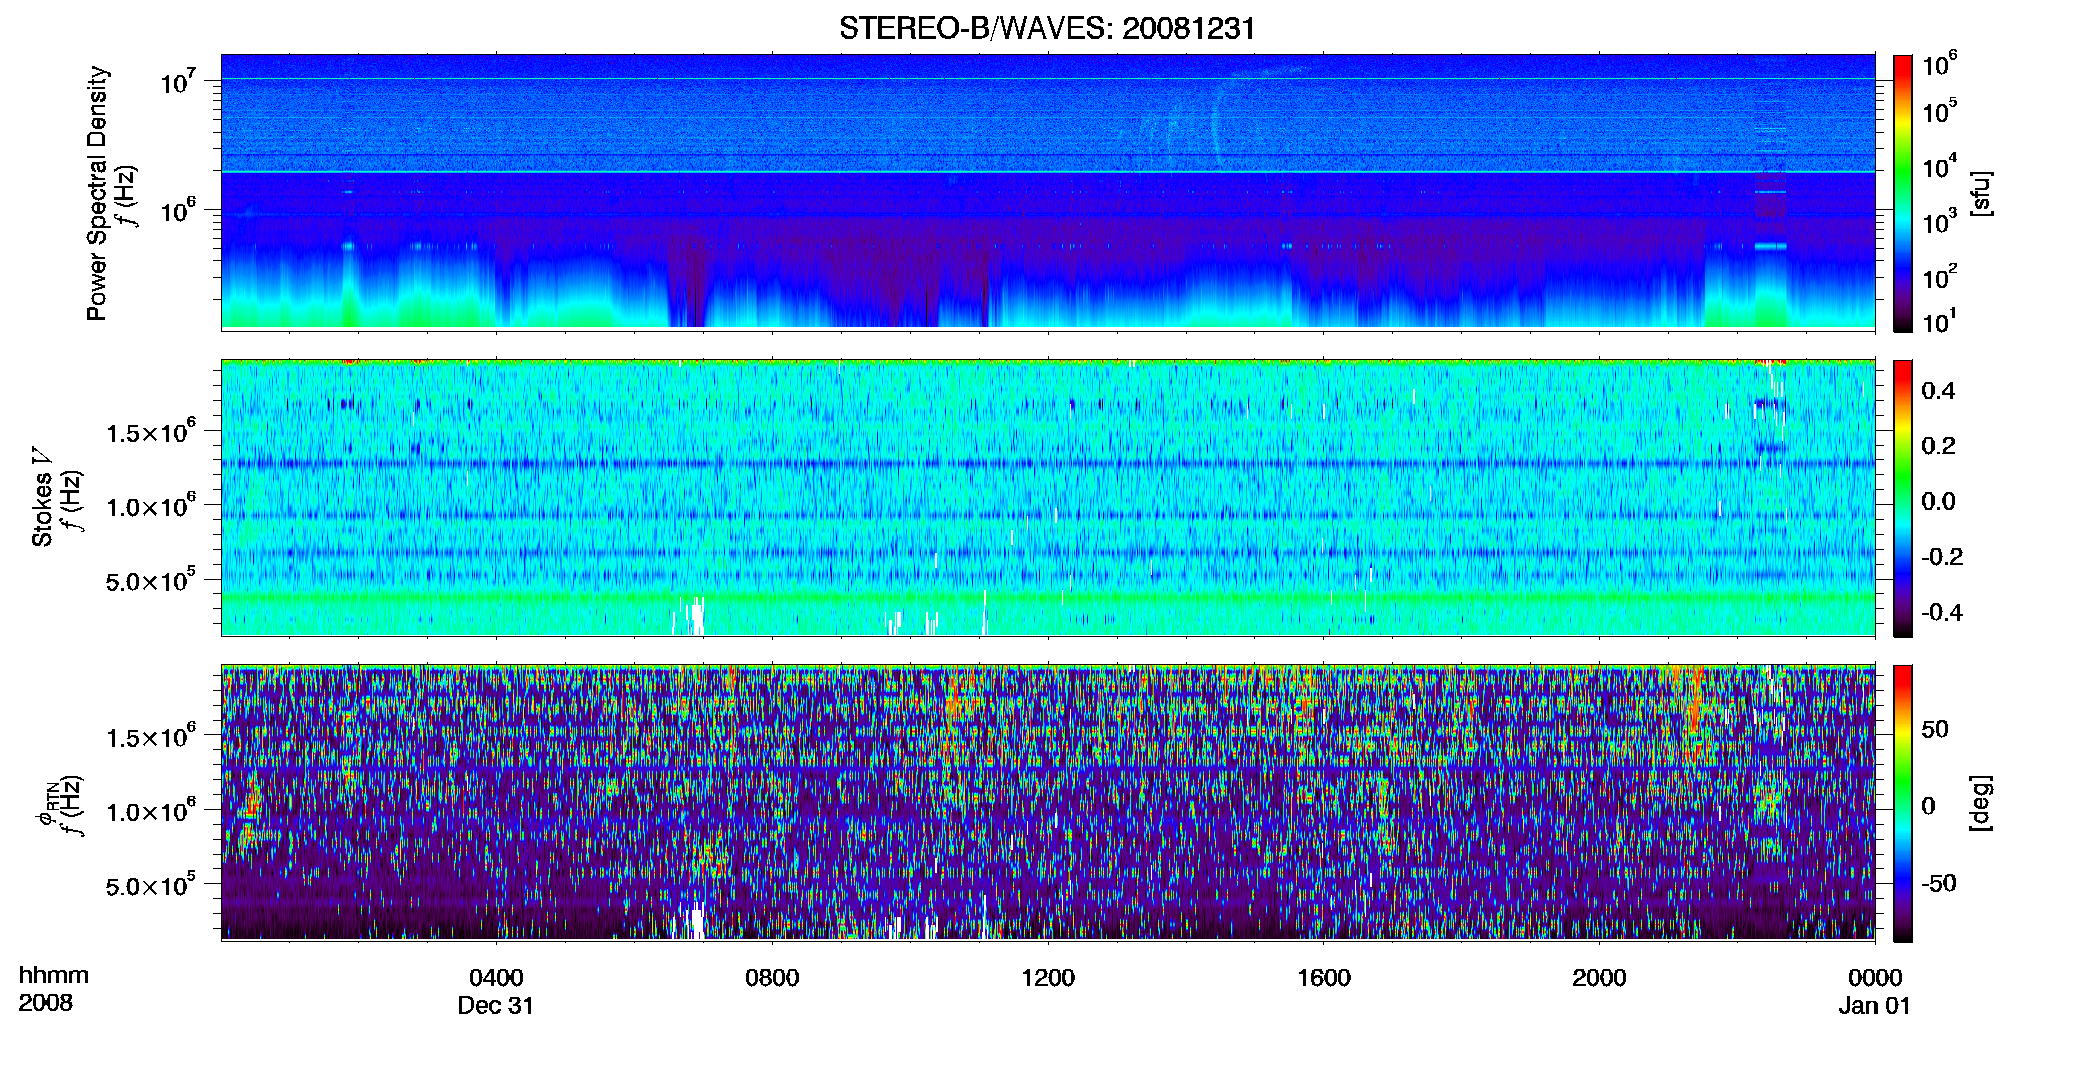Click the -0.4 tick on Stokes colorbar
Viewport: 2096px width, 1080px height.
1942,613
